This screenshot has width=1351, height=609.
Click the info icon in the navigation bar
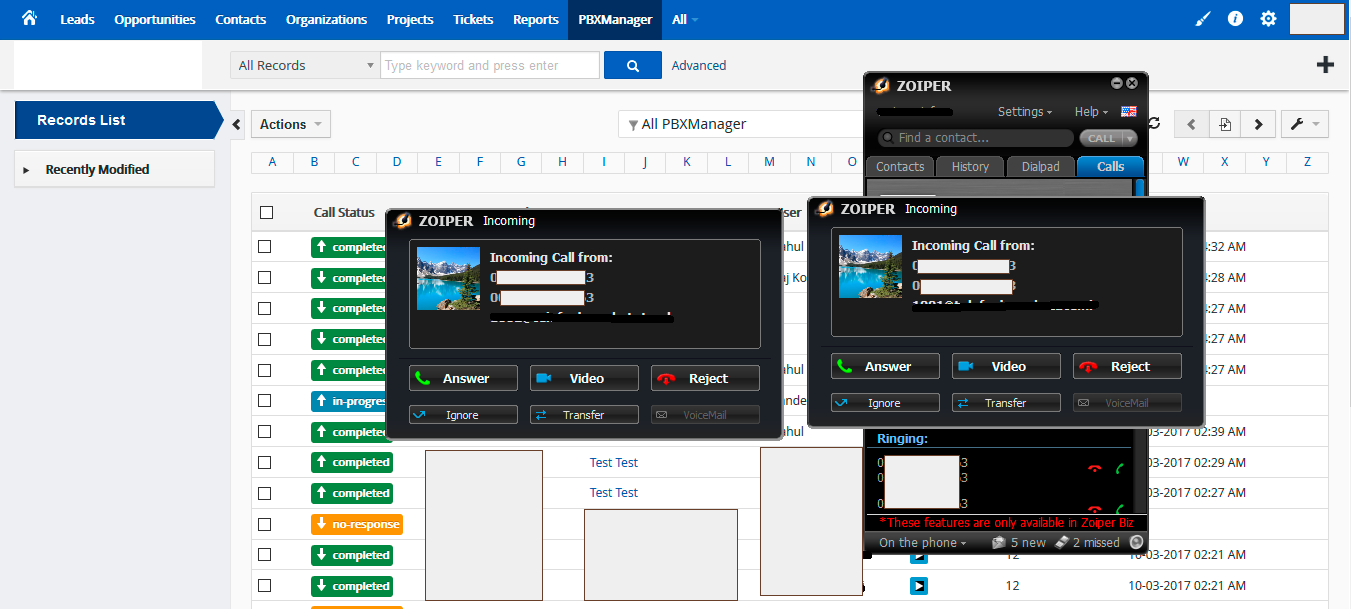1235,18
